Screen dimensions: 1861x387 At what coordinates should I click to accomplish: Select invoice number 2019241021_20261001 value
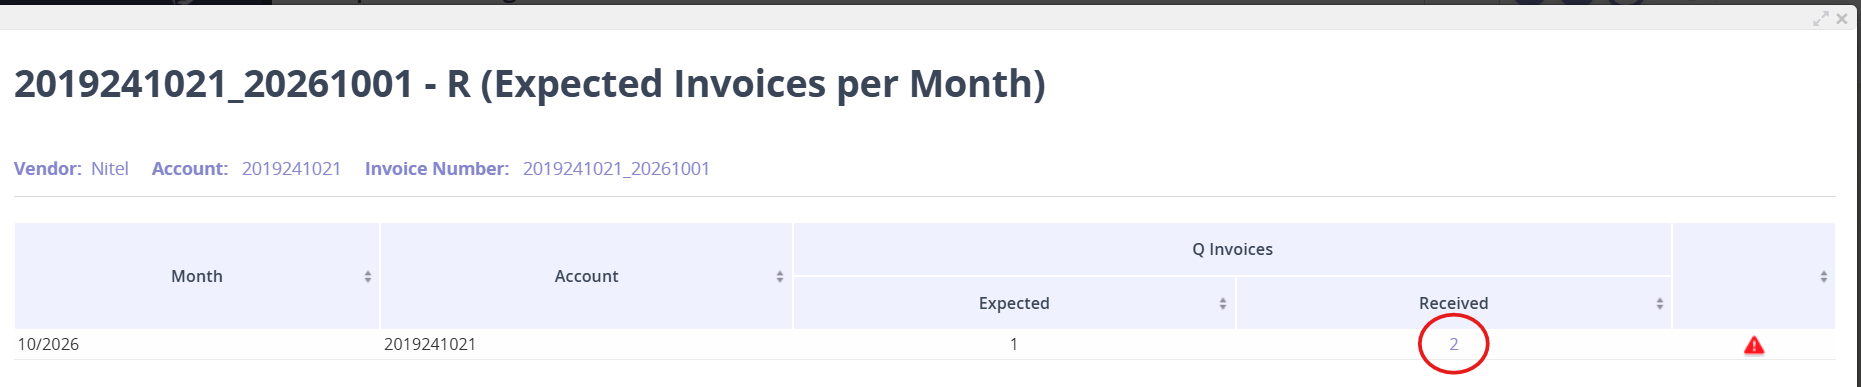click(616, 169)
